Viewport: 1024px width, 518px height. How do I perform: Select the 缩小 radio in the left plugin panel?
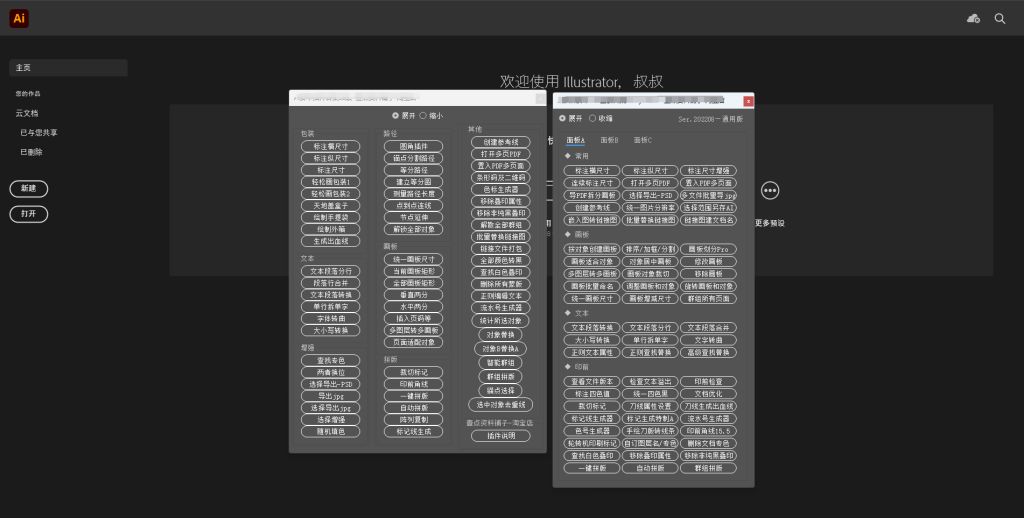[423, 116]
